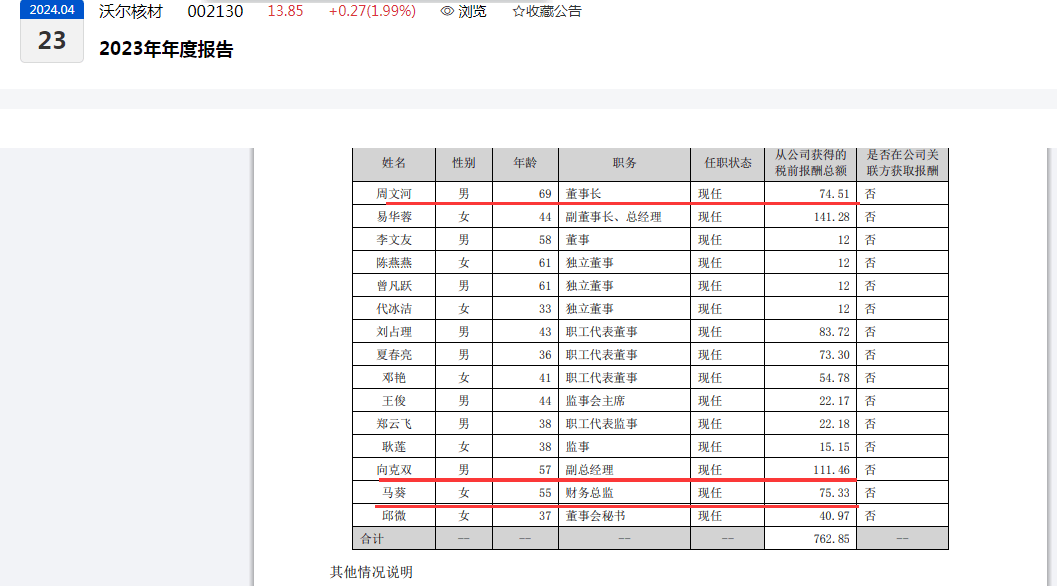1057x586 pixels.
Task: Click the salary value 111.46
Action: click(x=832, y=470)
